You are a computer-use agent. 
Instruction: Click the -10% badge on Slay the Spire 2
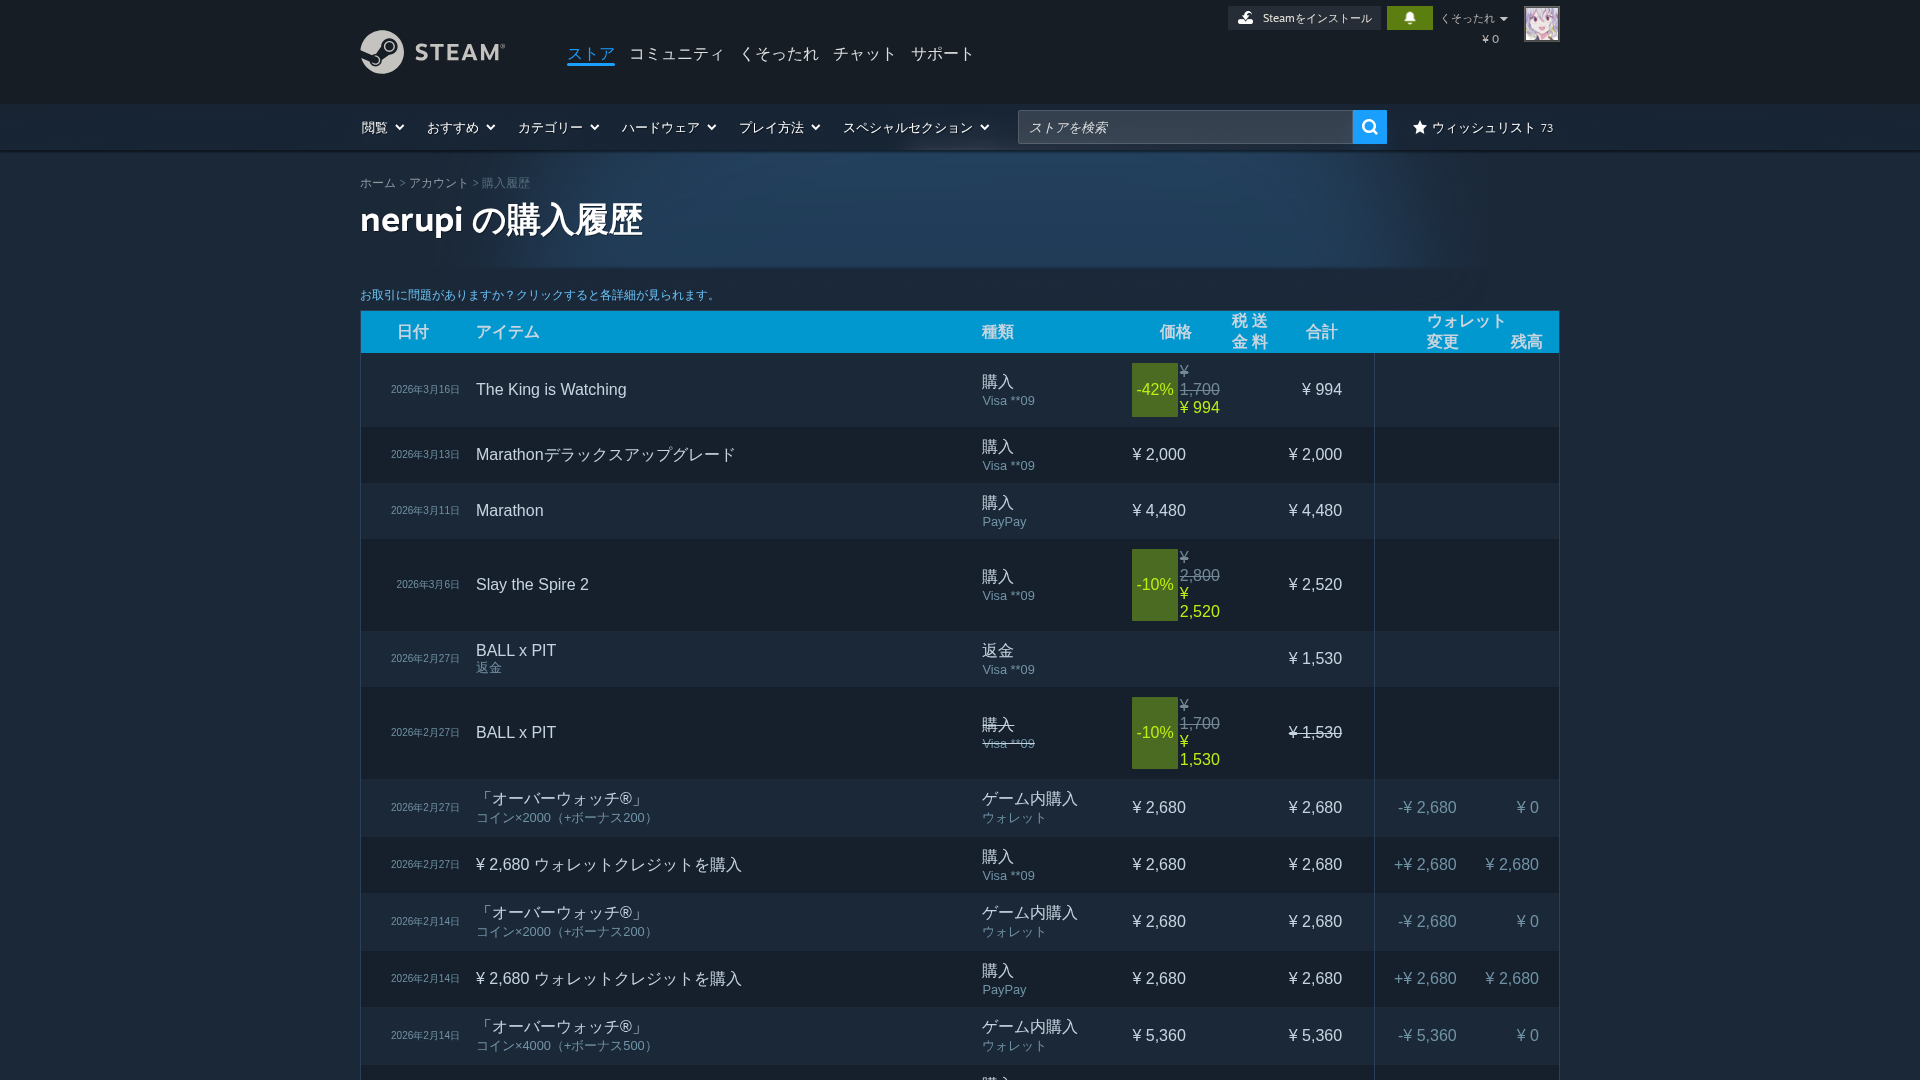pos(1154,585)
